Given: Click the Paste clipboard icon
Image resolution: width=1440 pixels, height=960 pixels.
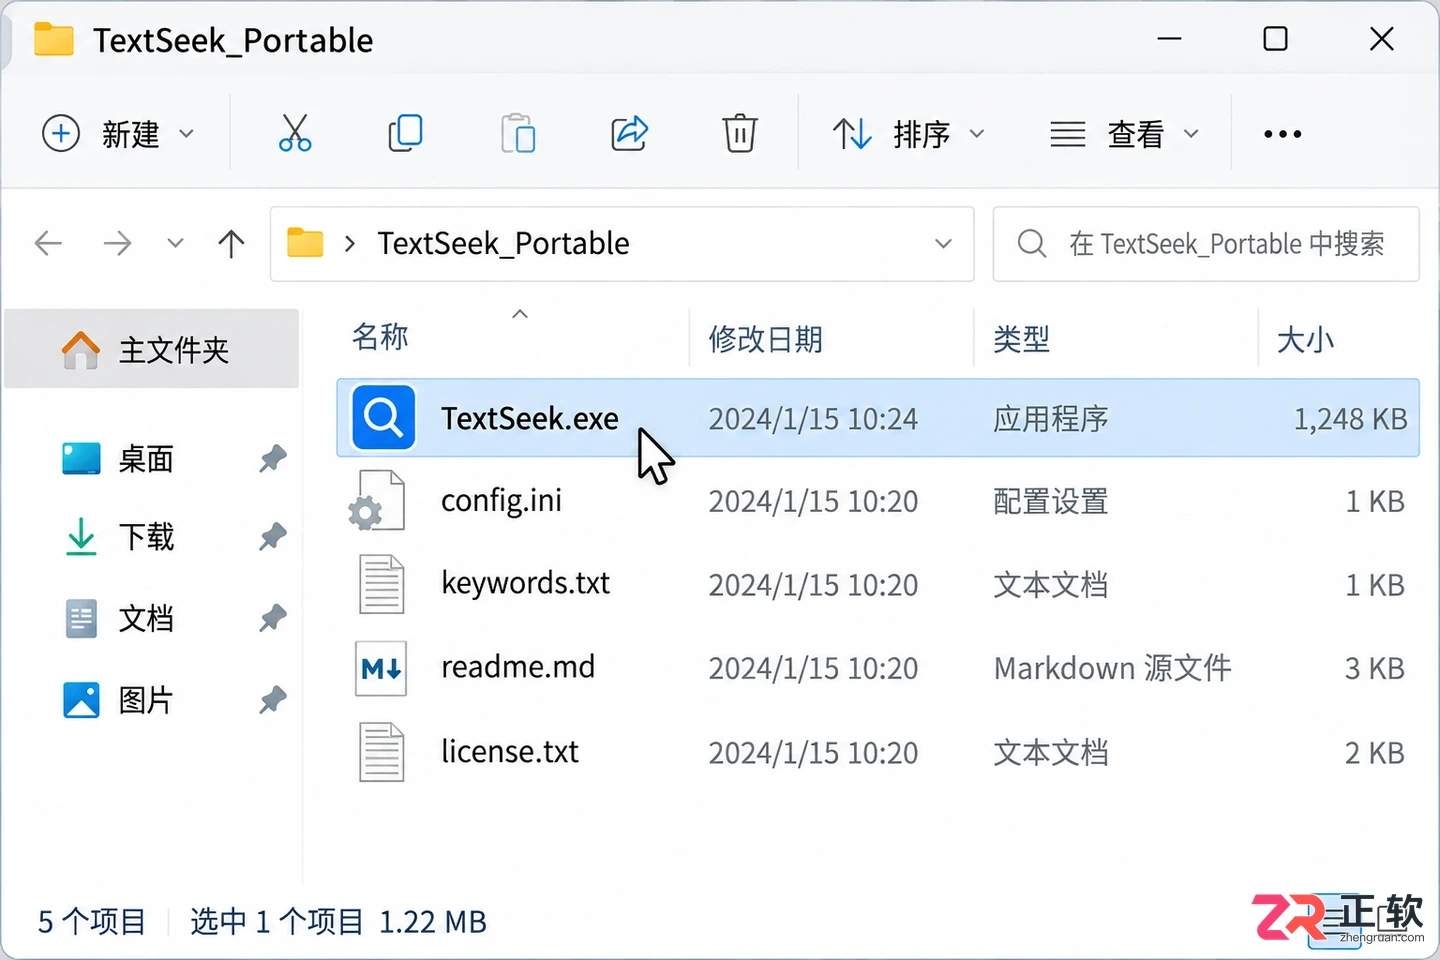Looking at the screenshot, I should (518, 133).
